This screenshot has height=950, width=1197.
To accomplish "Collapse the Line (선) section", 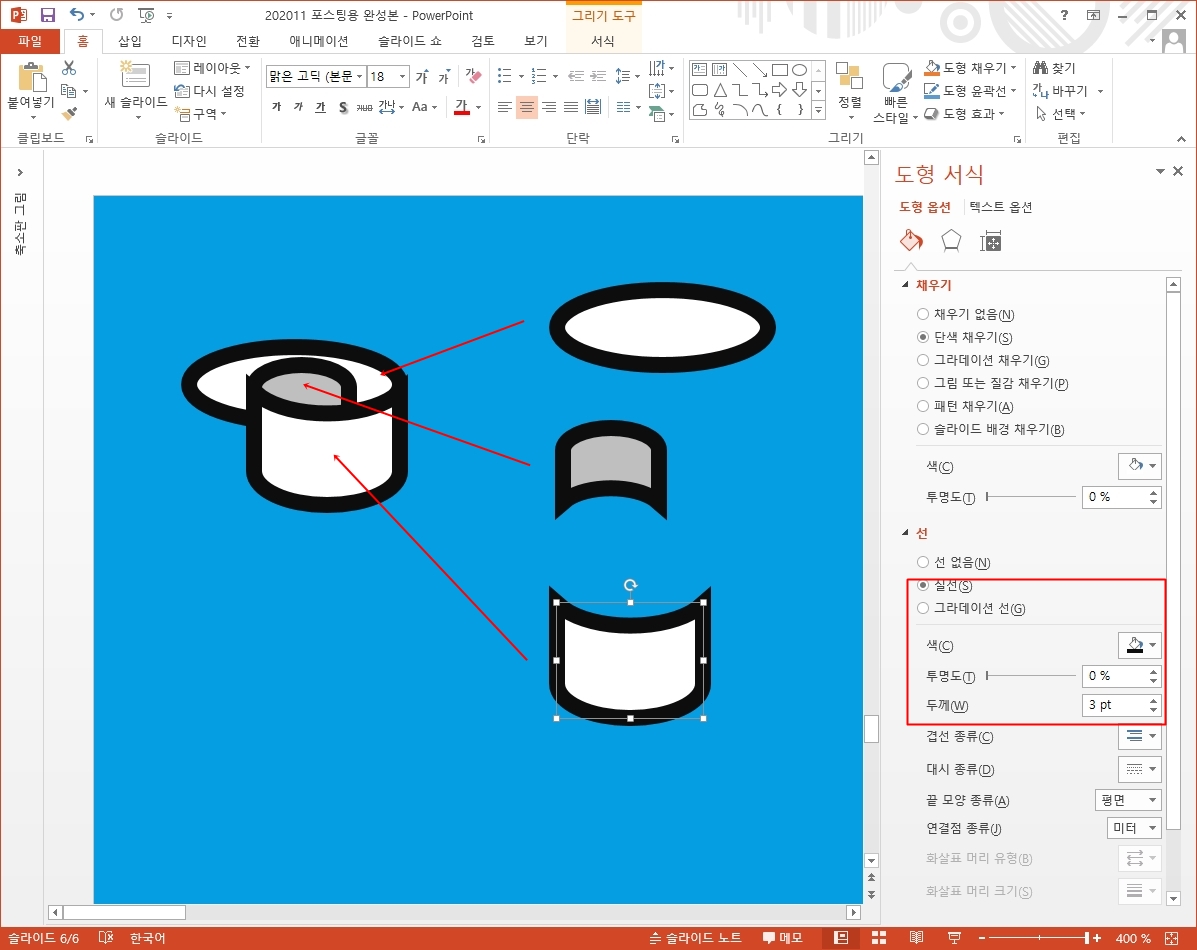I will 905,532.
